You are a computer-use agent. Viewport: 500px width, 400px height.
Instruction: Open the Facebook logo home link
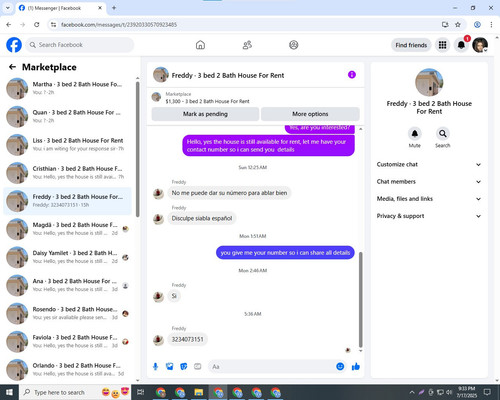[x=14, y=45]
